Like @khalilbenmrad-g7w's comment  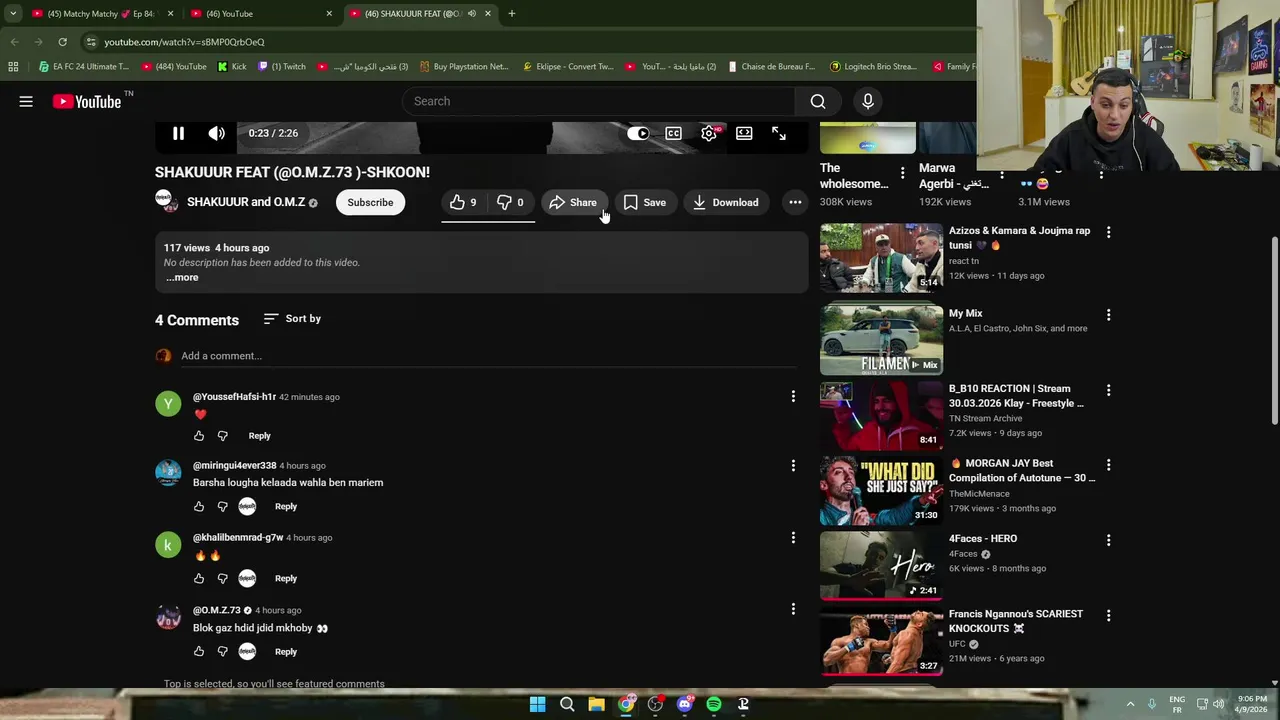(x=199, y=578)
